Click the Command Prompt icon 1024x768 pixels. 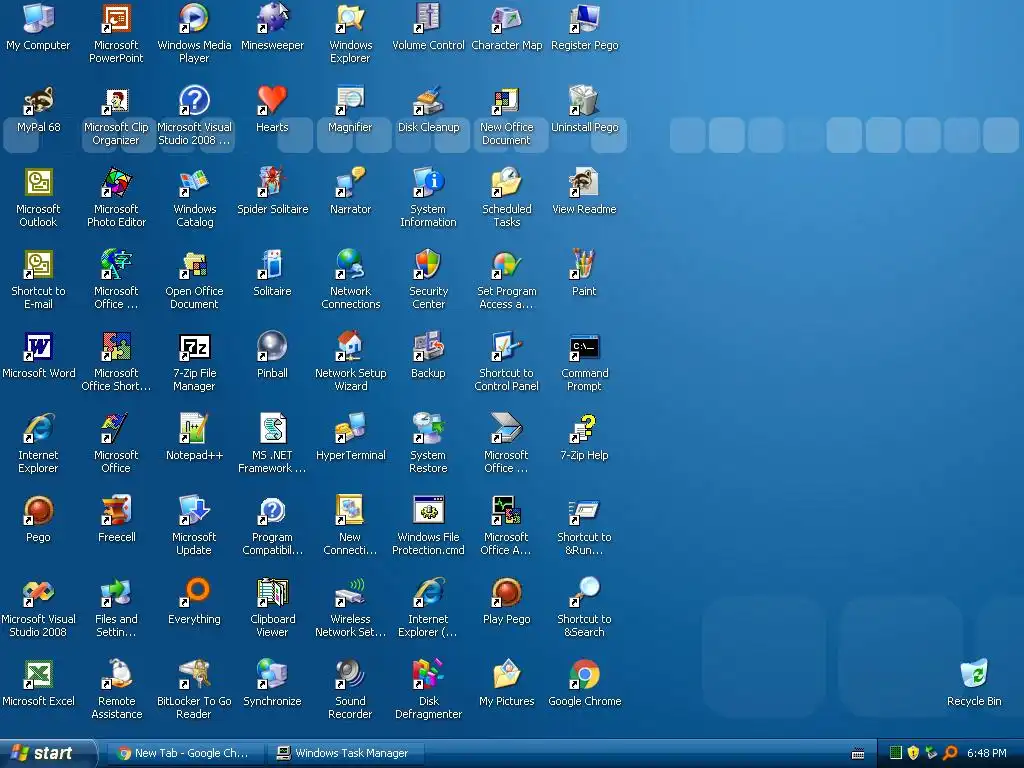click(x=584, y=346)
